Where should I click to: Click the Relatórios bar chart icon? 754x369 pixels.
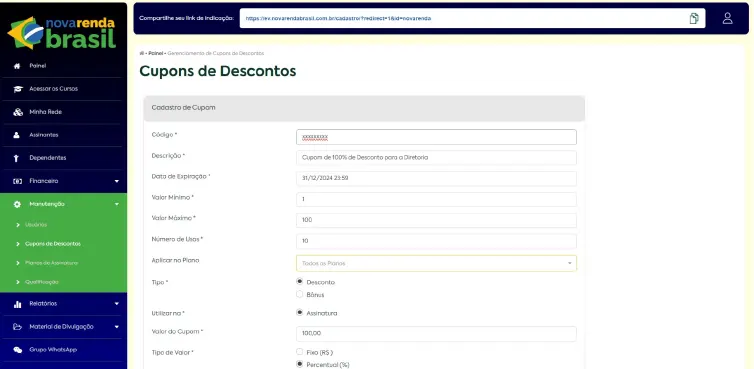[x=18, y=304]
